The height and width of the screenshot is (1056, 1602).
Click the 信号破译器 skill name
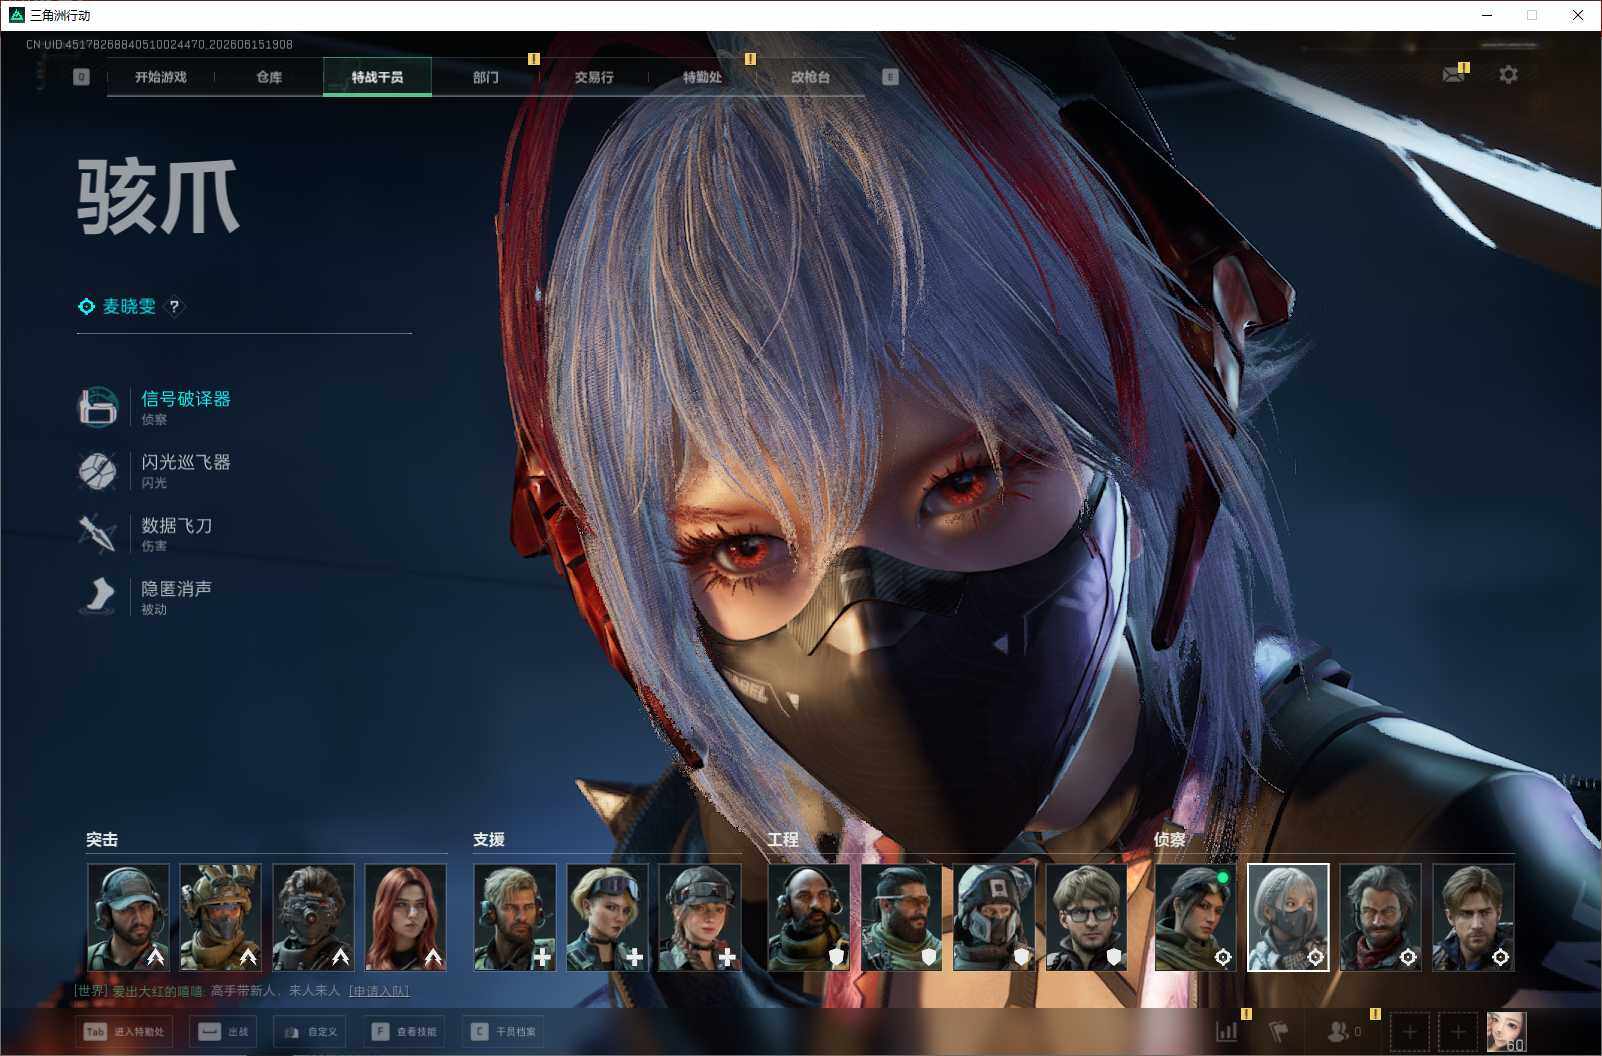(186, 399)
